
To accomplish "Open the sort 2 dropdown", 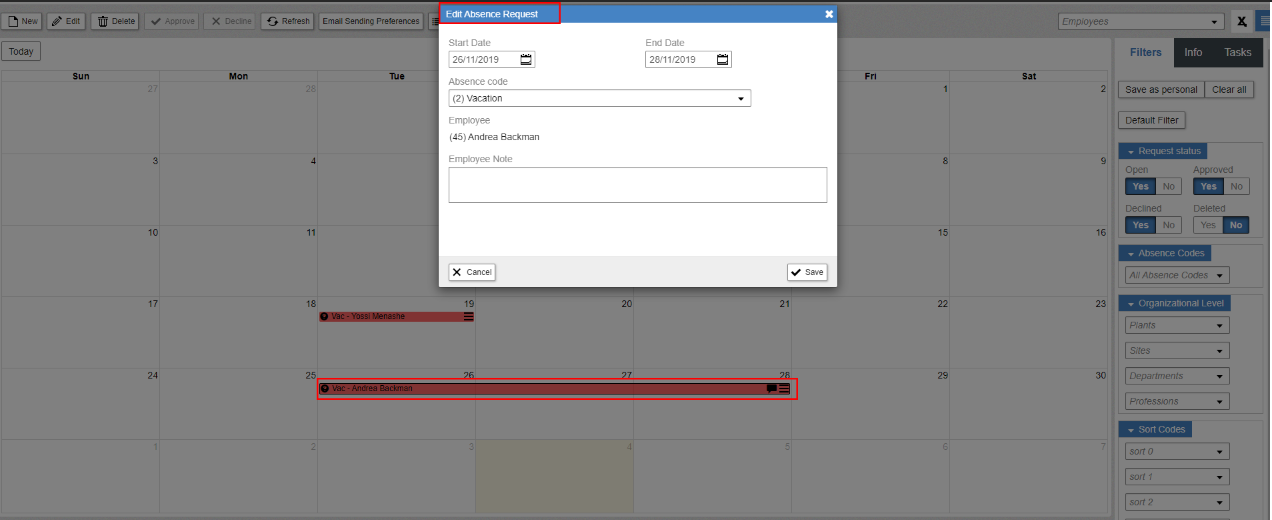I will (x=1177, y=502).
